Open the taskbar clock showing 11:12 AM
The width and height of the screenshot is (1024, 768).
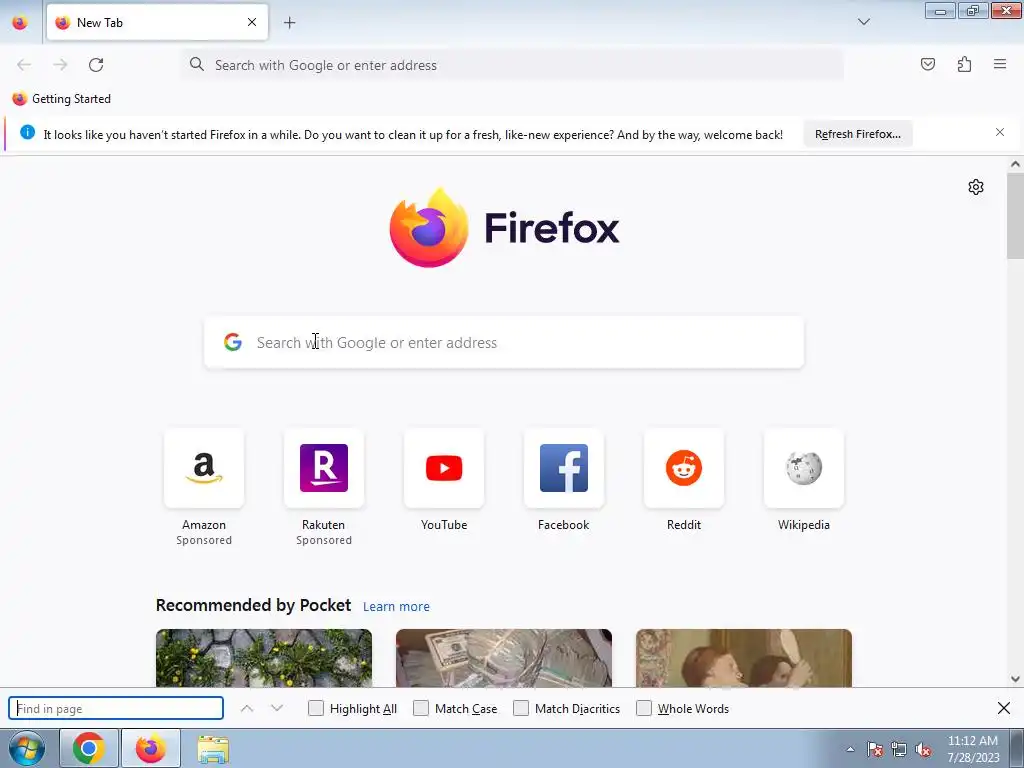(972, 749)
